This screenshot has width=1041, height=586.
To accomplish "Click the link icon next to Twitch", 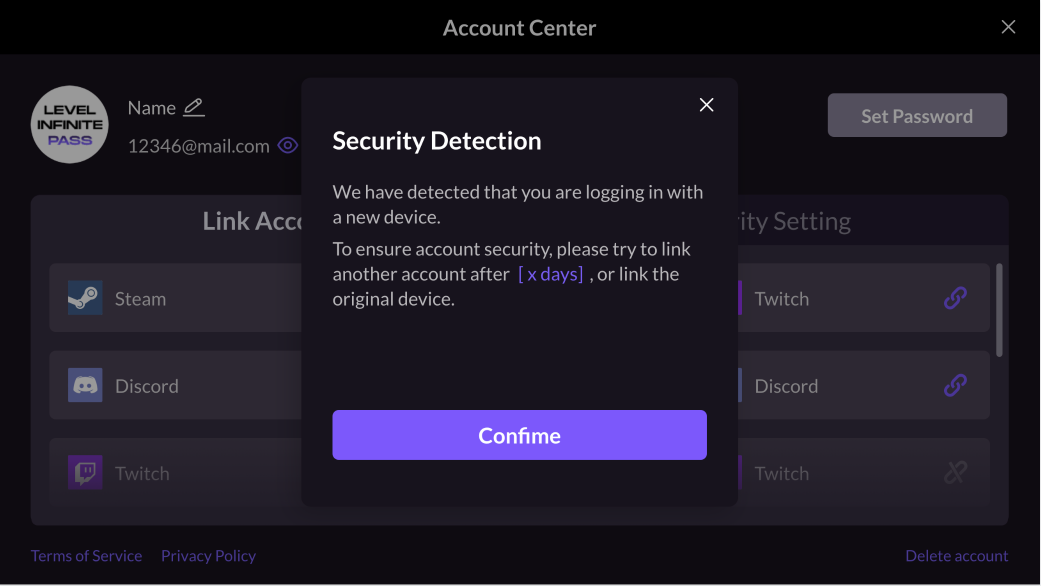I will tap(955, 298).
